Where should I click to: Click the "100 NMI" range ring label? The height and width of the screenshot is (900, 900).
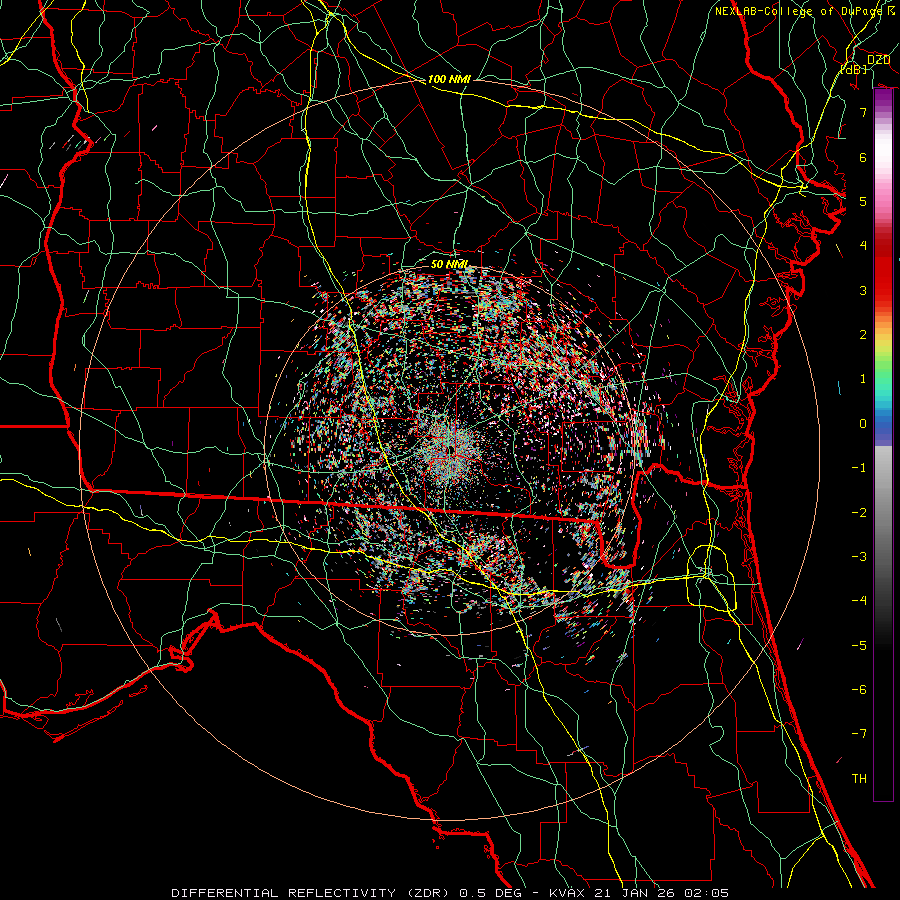[449, 79]
